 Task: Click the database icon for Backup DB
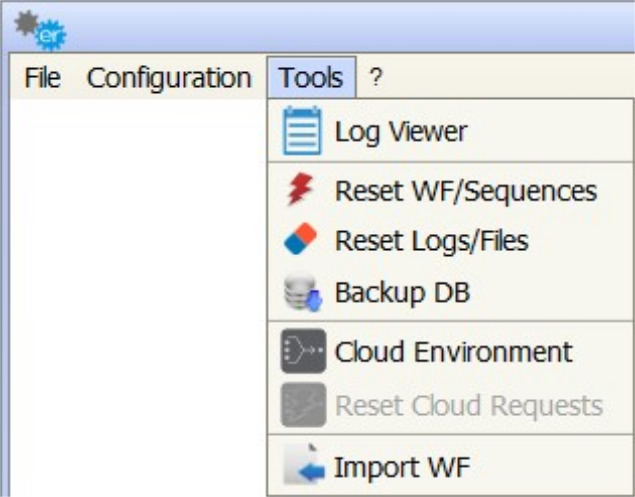301,293
